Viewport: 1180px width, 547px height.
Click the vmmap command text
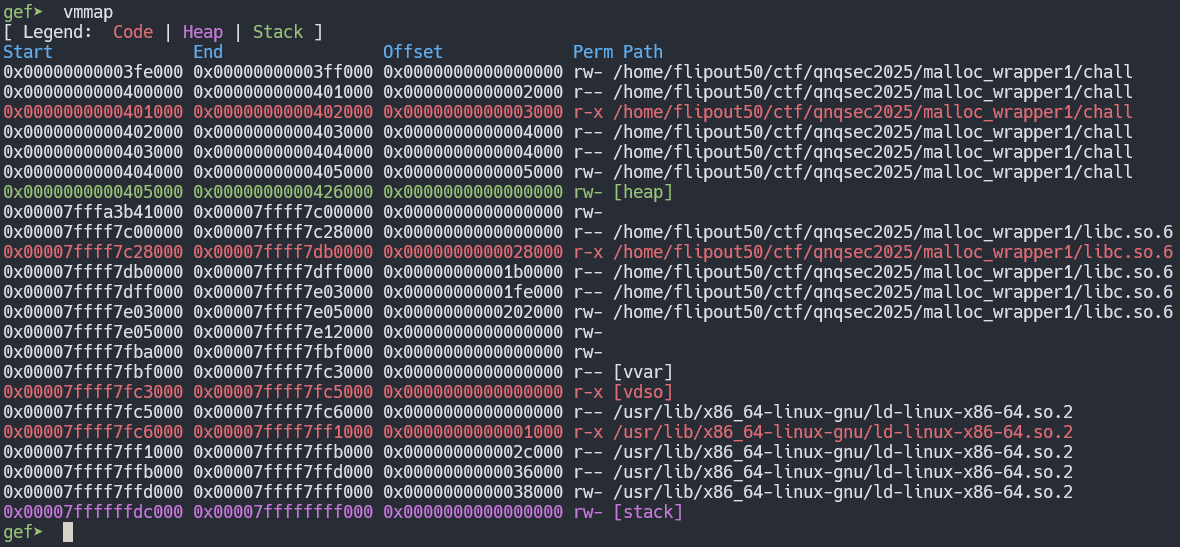point(92,11)
